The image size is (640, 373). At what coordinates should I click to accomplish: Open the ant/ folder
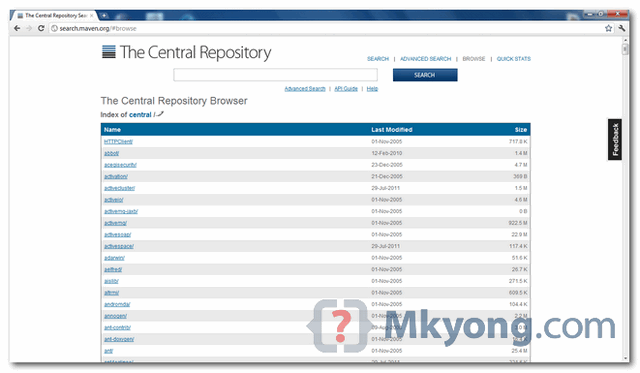point(109,351)
